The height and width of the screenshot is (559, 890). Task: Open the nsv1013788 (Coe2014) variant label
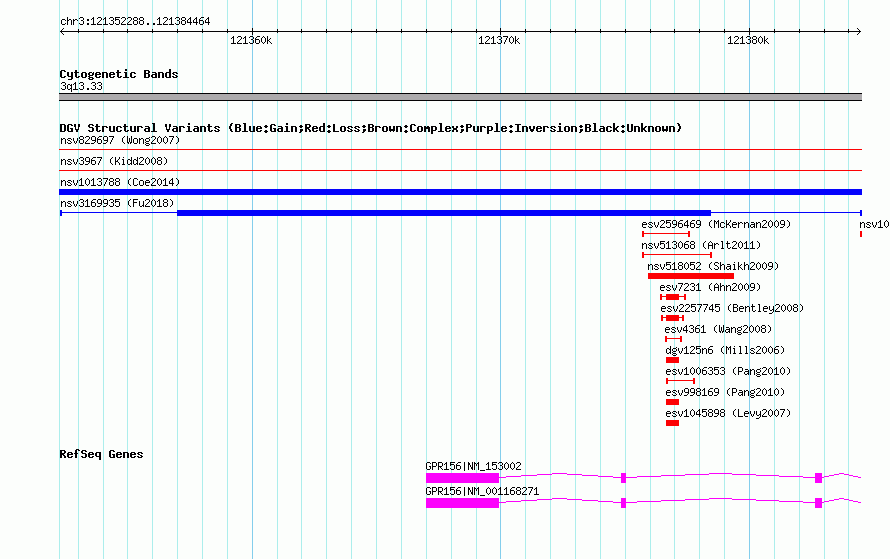[120, 182]
